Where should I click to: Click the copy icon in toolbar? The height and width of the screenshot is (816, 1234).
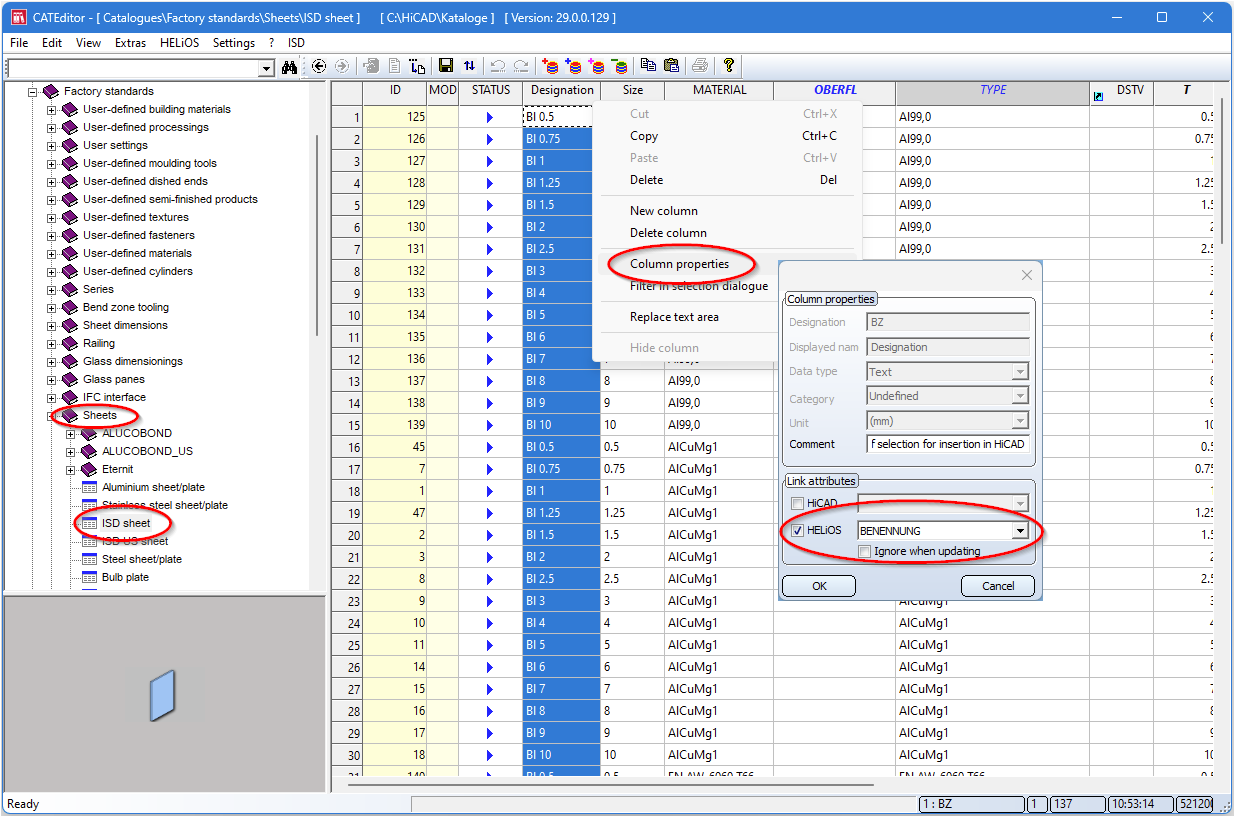click(x=648, y=66)
